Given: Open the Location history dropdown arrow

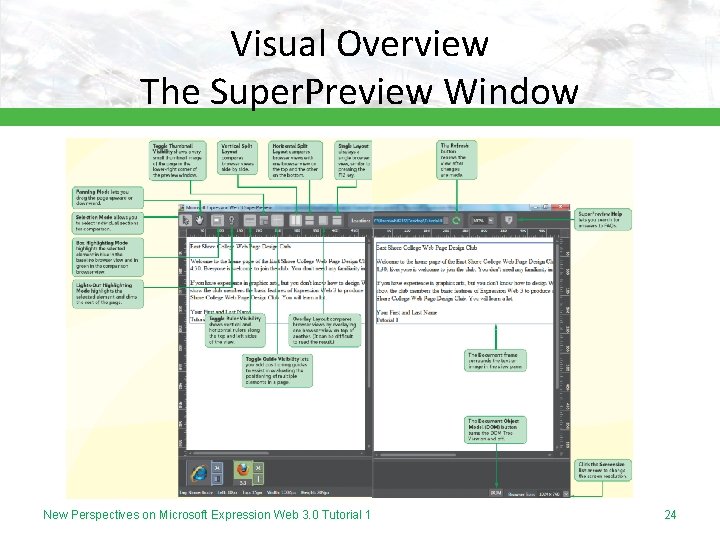Looking at the screenshot, I should click(x=447, y=221).
